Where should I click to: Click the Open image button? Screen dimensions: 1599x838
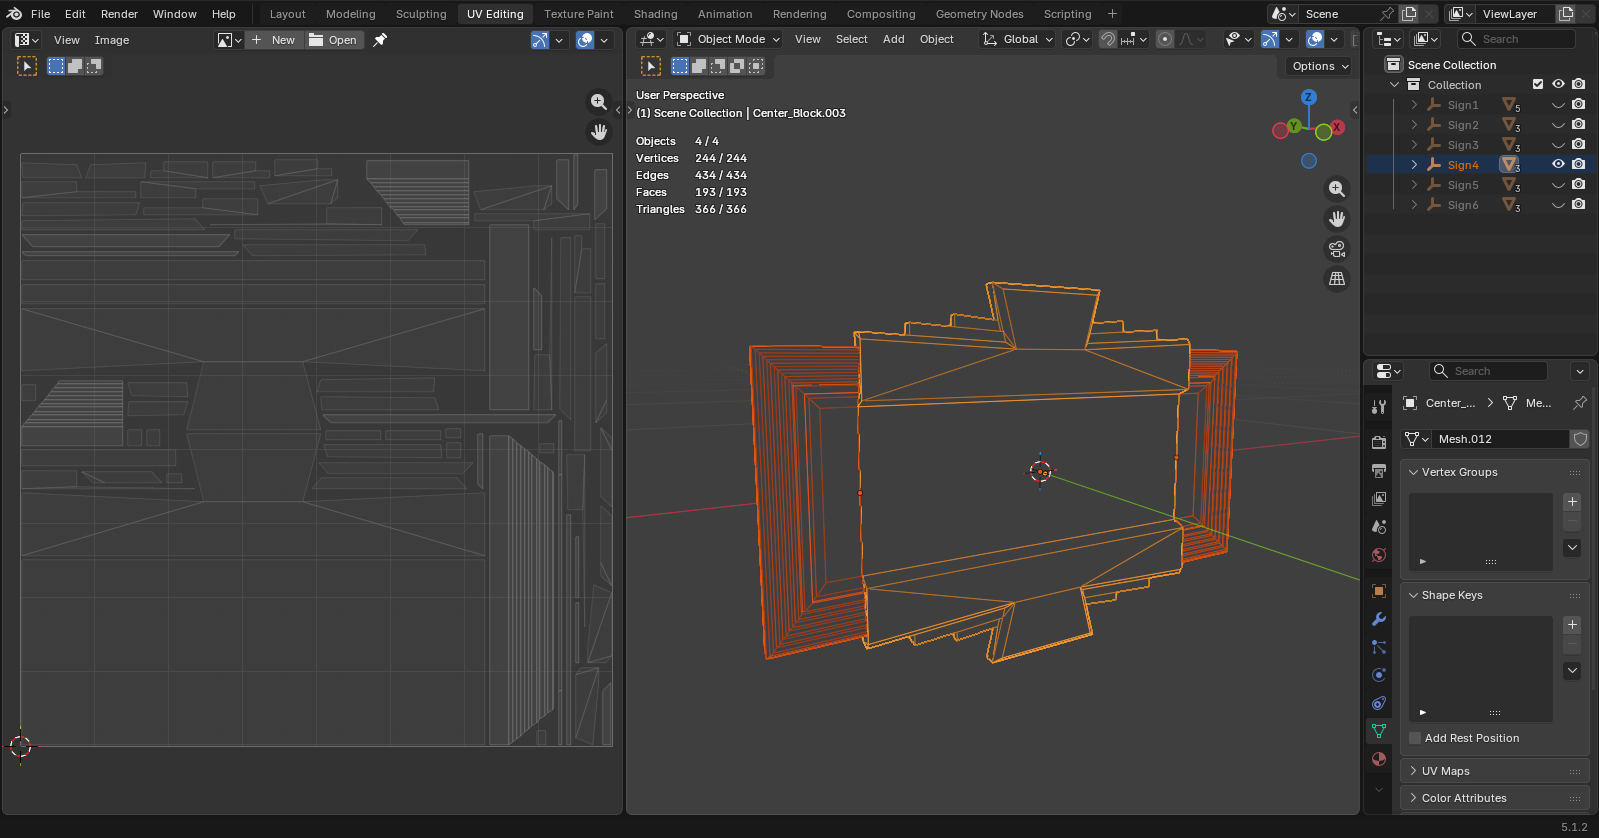(333, 40)
